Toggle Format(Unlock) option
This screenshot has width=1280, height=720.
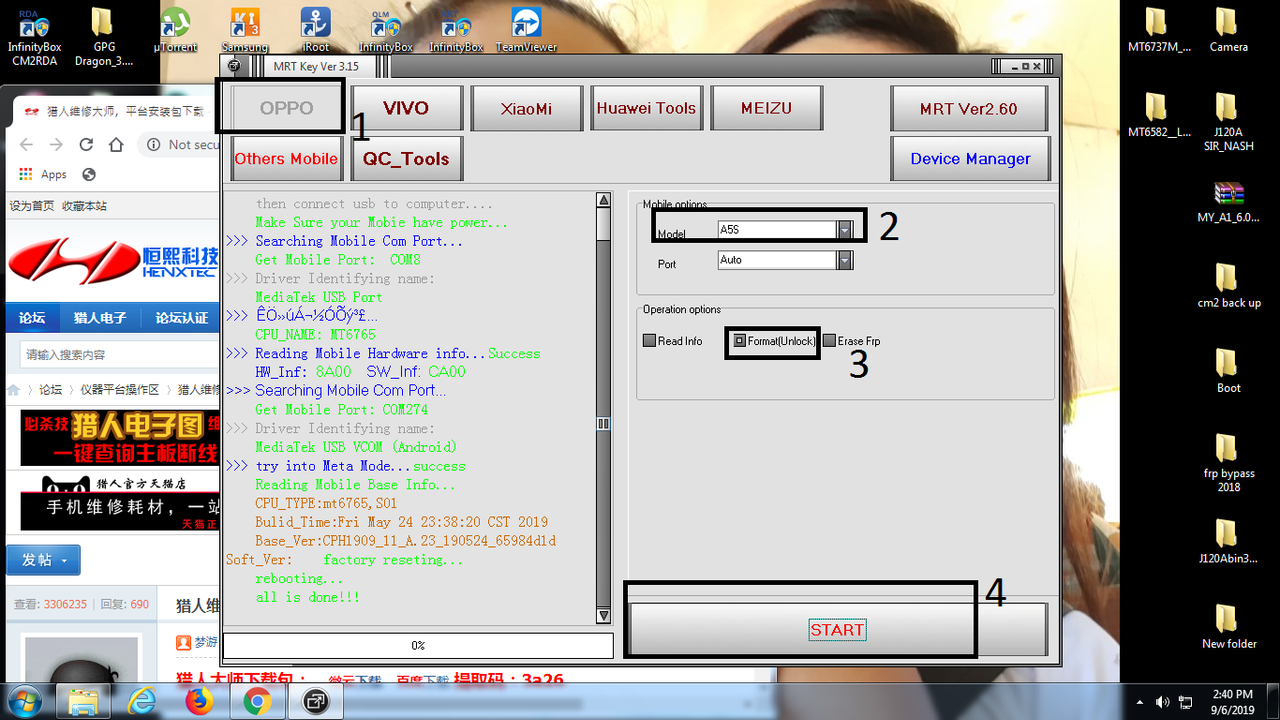(x=774, y=341)
